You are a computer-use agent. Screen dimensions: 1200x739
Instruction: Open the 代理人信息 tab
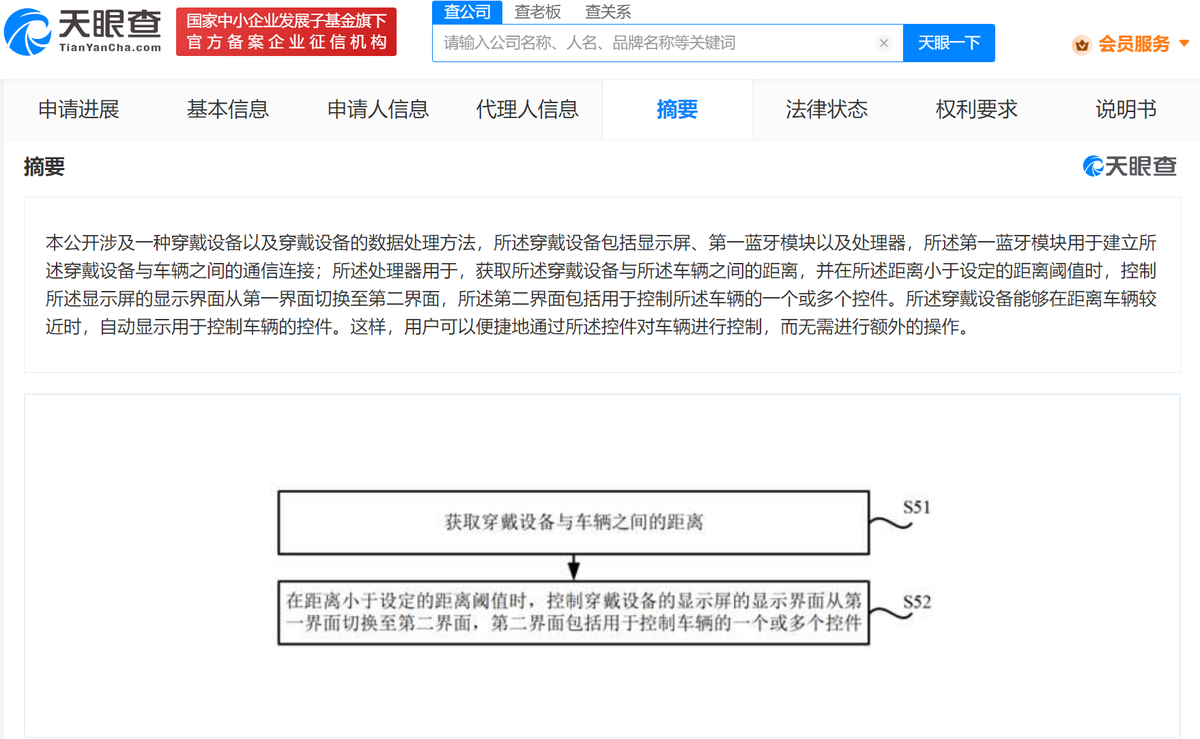click(526, 110)
